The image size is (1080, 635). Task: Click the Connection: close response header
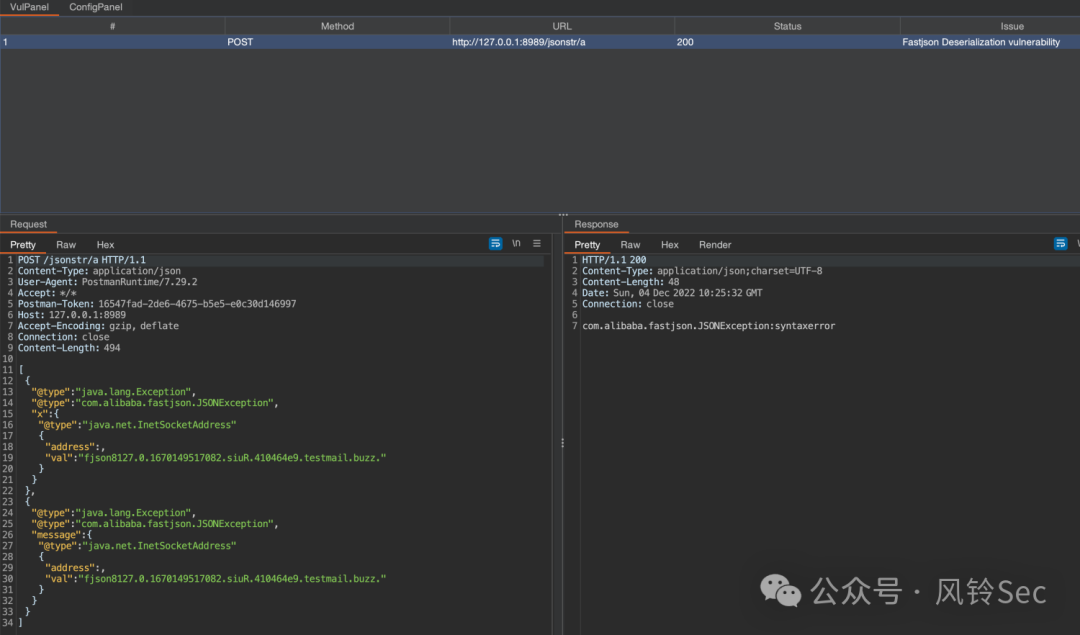pyautogui.click(x=628, y=304)
